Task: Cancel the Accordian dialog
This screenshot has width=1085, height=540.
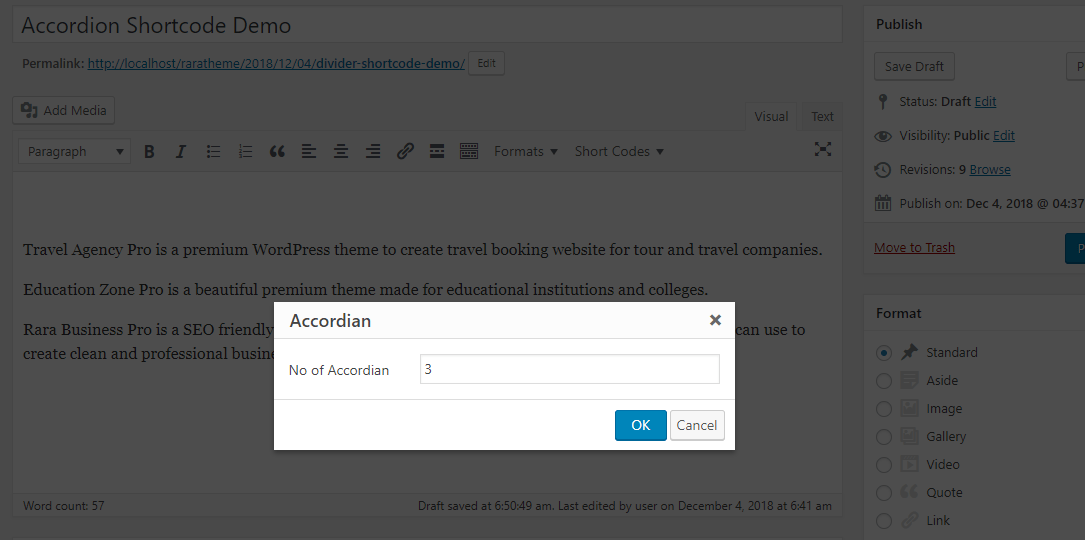Action: tap(696, 425)
